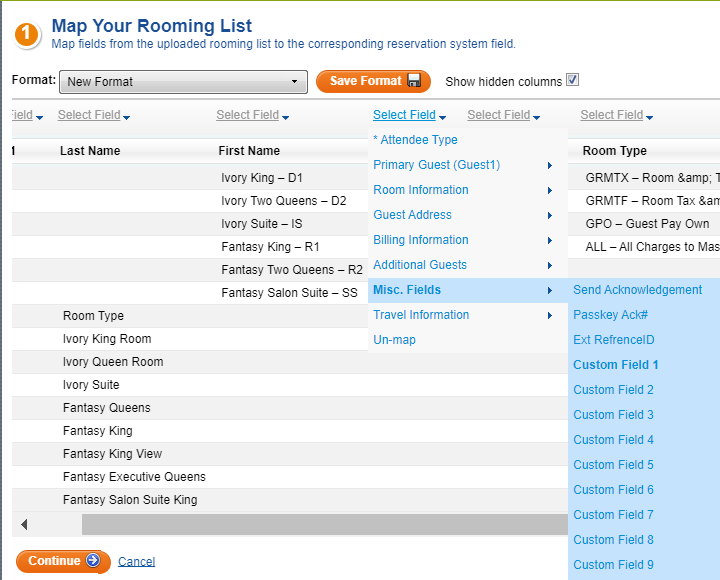This screenshot has width=720, height=580.
Task: Open Select Field dropdown above First Name column
Action: [252, 116]
